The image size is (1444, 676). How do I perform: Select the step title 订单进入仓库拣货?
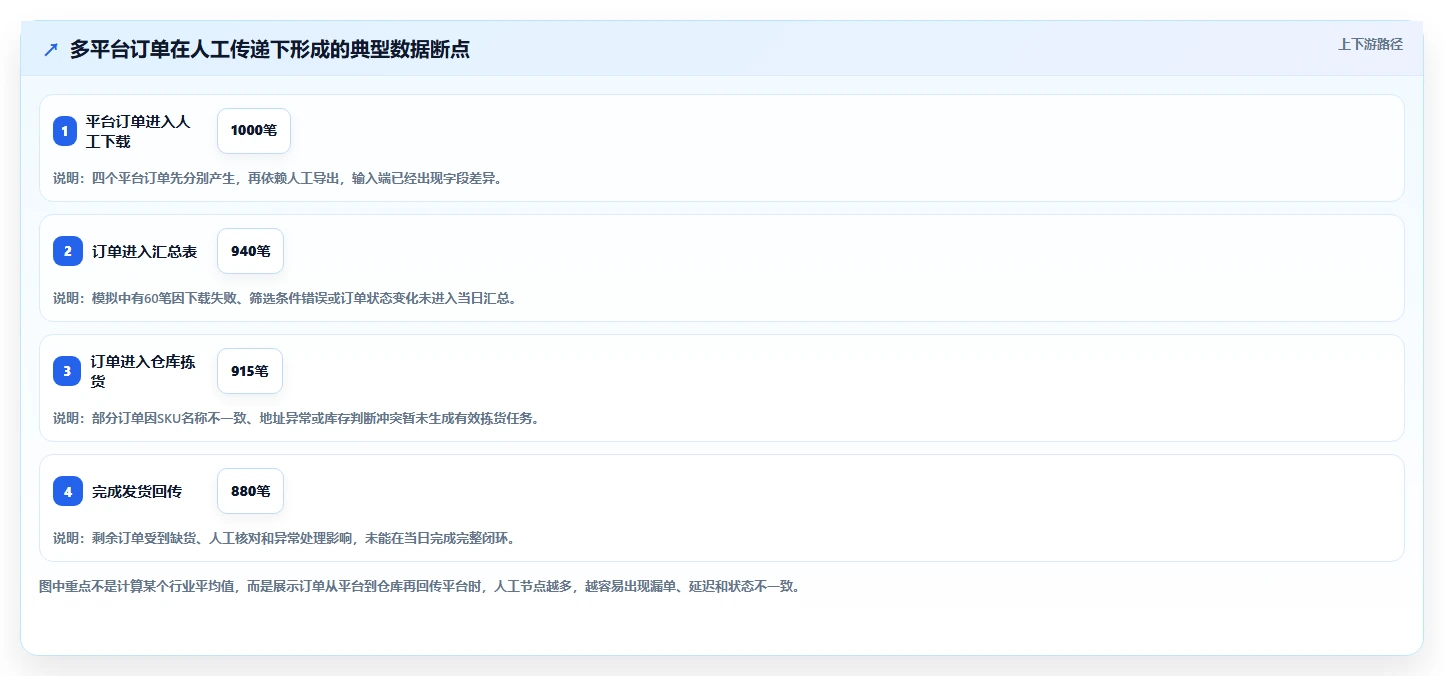click(143, 371)
